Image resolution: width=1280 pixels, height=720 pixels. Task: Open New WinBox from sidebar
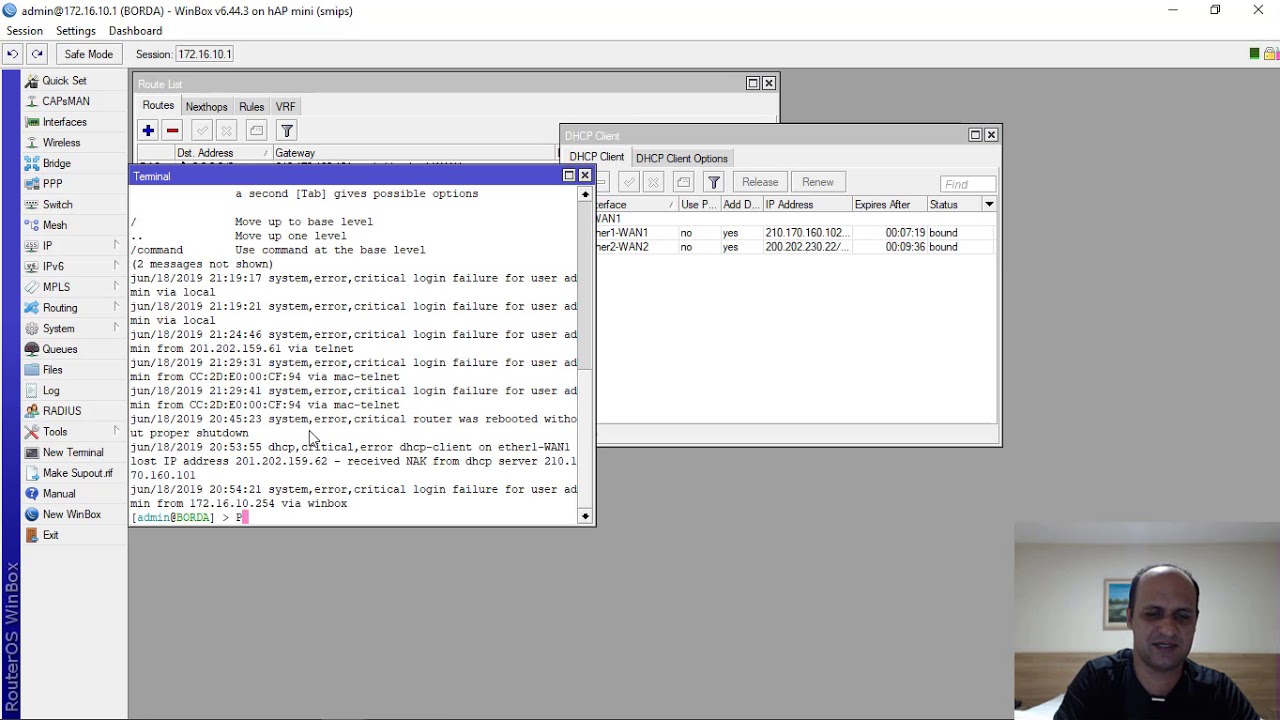click(x=71, y=514)
